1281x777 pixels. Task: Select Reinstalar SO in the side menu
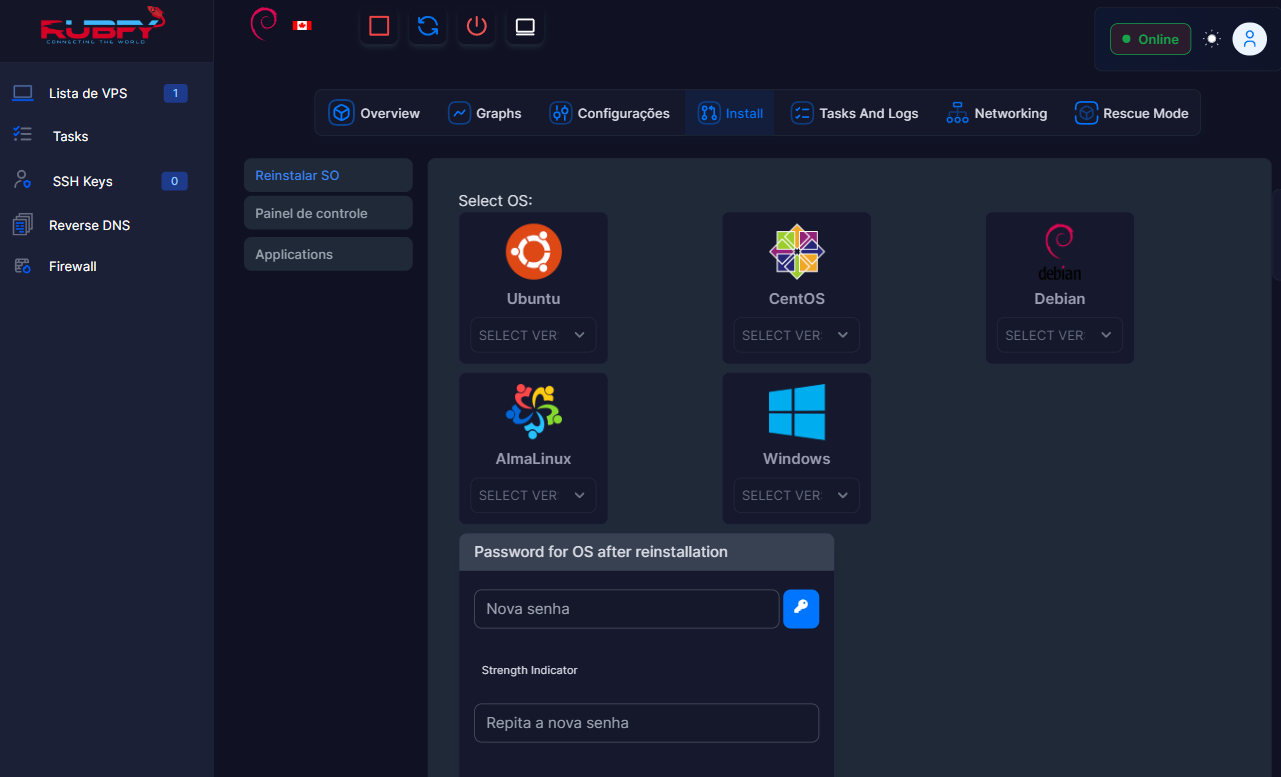coord(328,175)
